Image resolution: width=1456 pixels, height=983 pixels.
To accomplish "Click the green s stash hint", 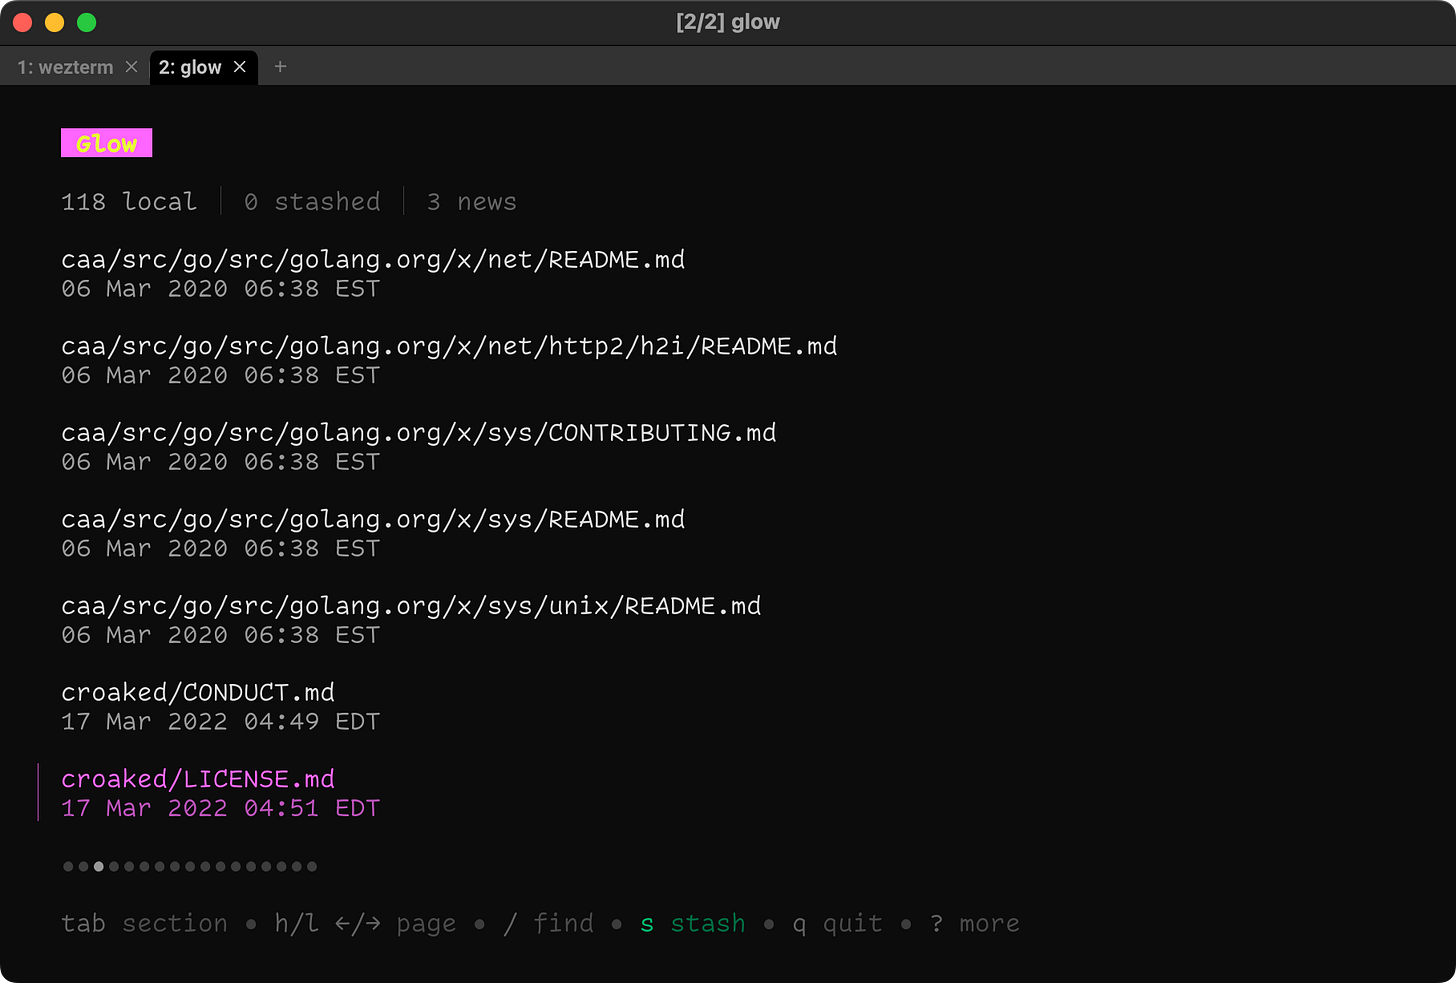I will [693, 924].
